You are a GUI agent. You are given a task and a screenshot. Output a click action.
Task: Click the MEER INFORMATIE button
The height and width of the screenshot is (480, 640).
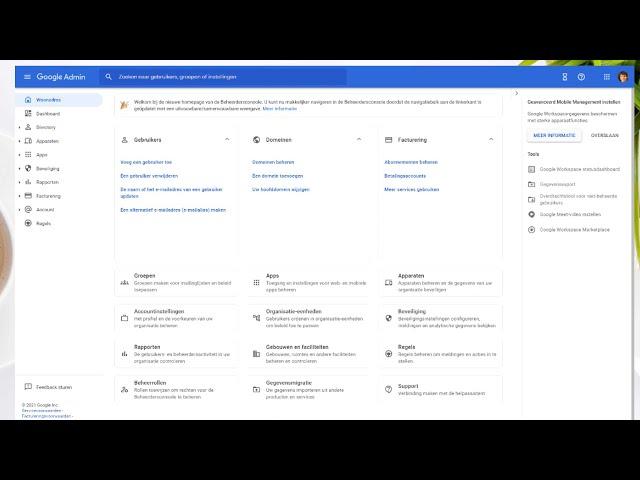554,135
